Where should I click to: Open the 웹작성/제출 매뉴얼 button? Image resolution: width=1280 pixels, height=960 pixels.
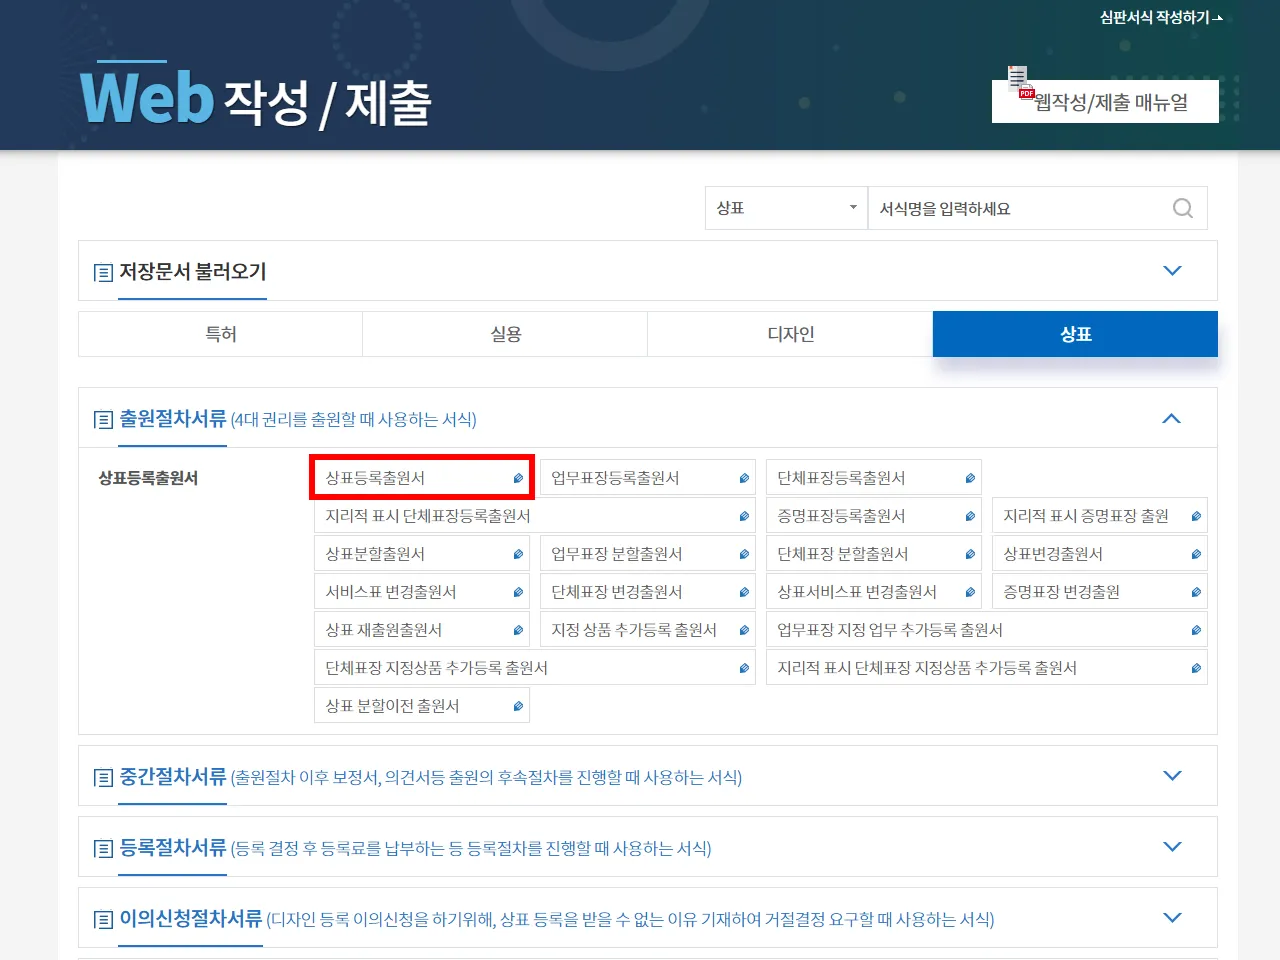(x=1110, y=102)
